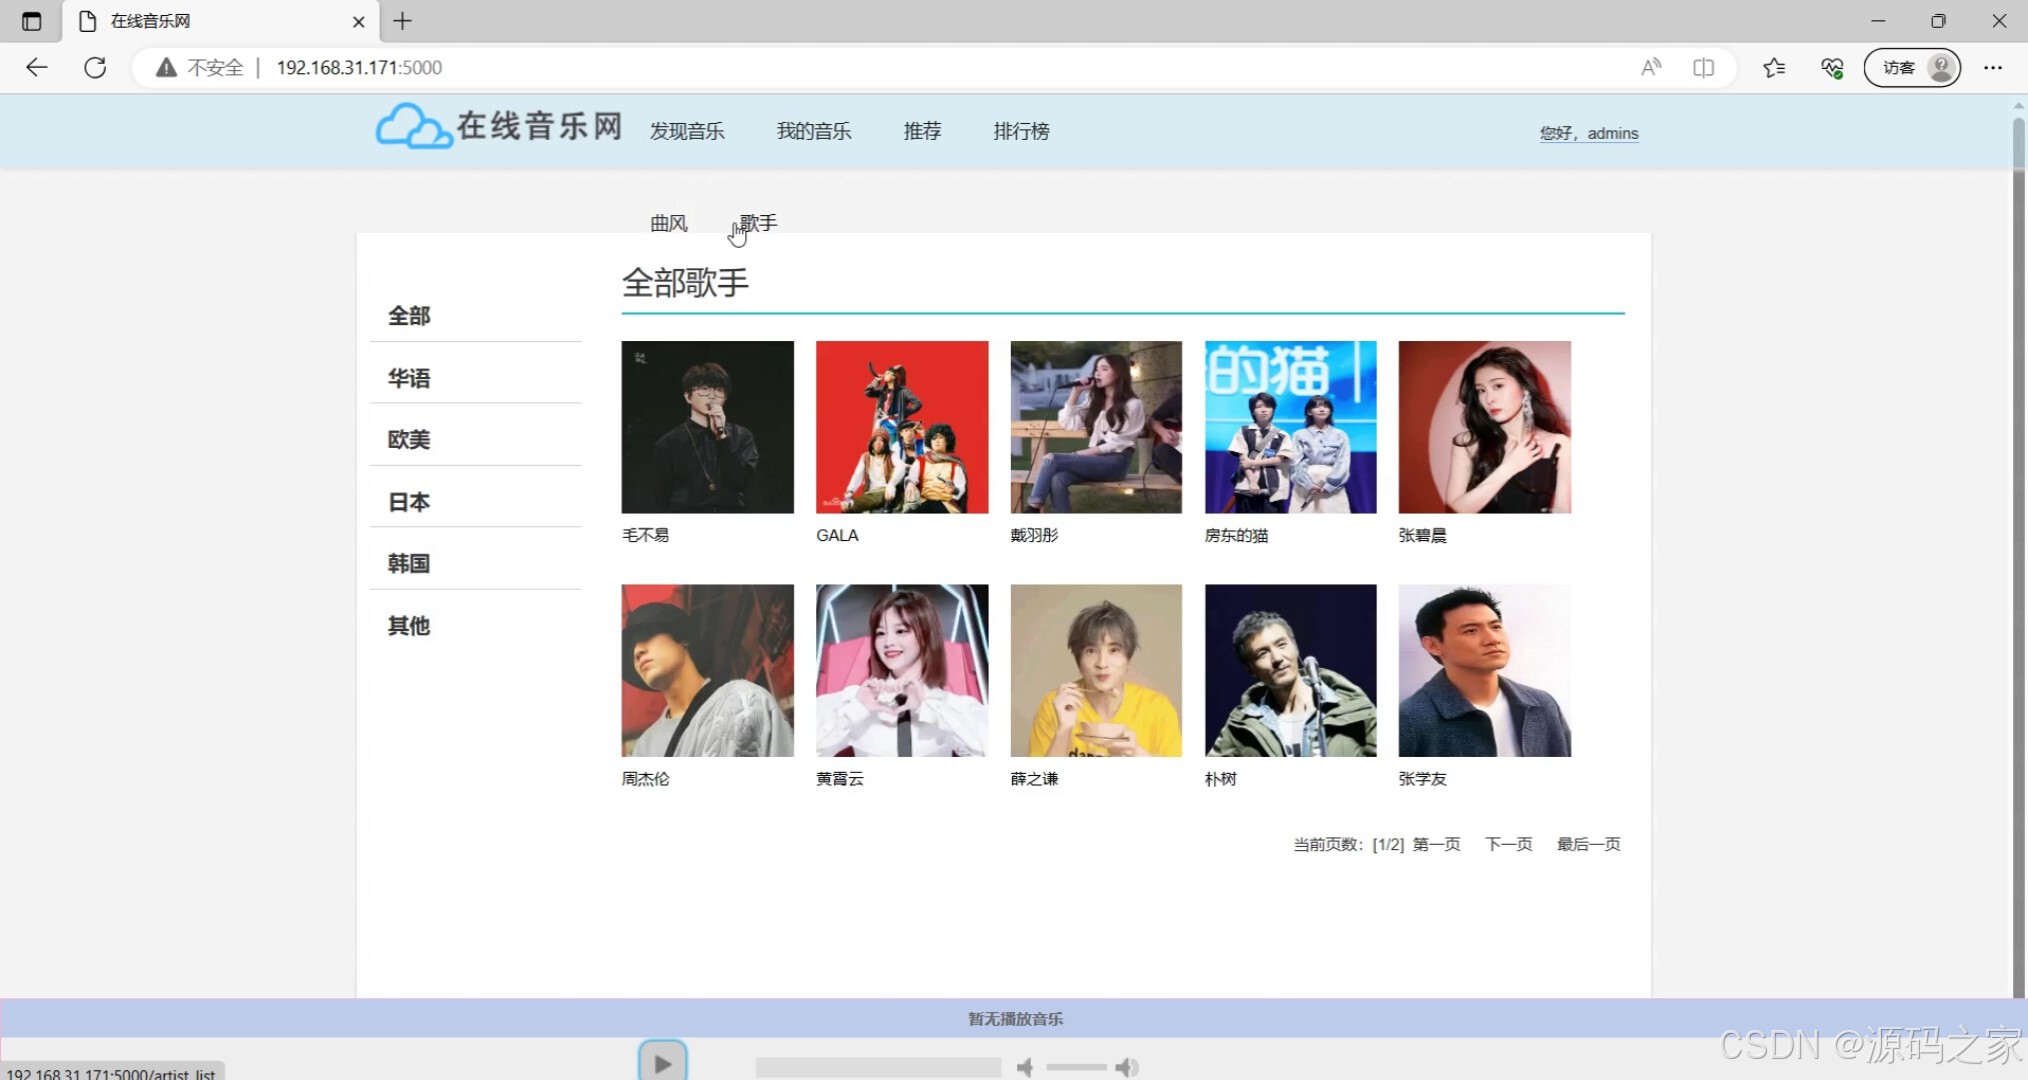The width and height of the screenshot is (2028, 1080).
Task: Click the volume speaker icon next to volume slider
Action: [1129, 1066]
